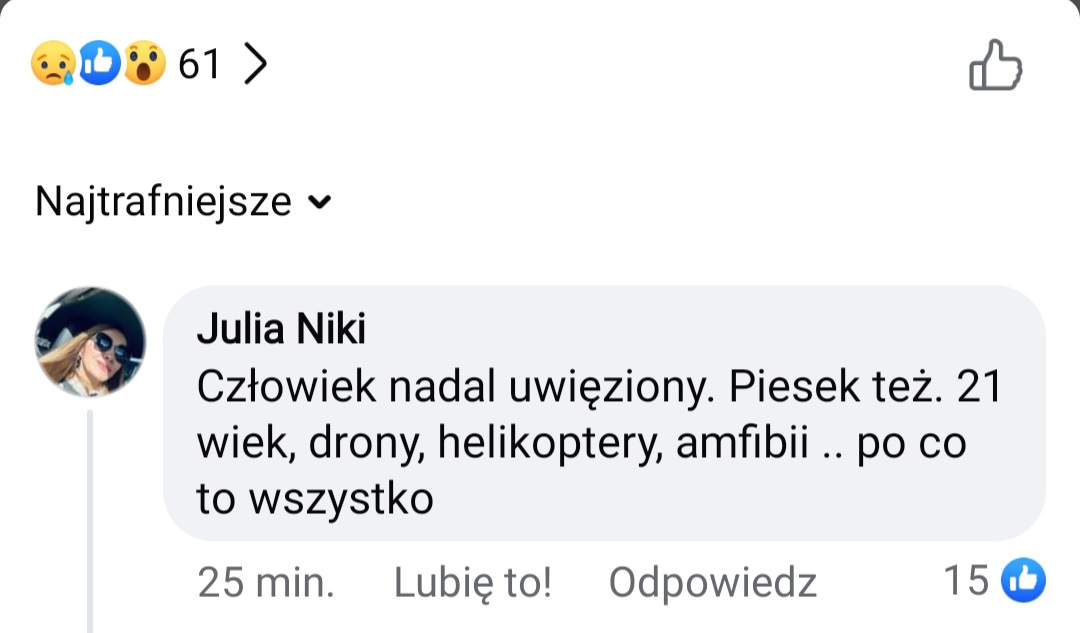View who reacted via the 15 count
Image resolution: width=1080 pixels, height=633 pixels.
(966, 581)
